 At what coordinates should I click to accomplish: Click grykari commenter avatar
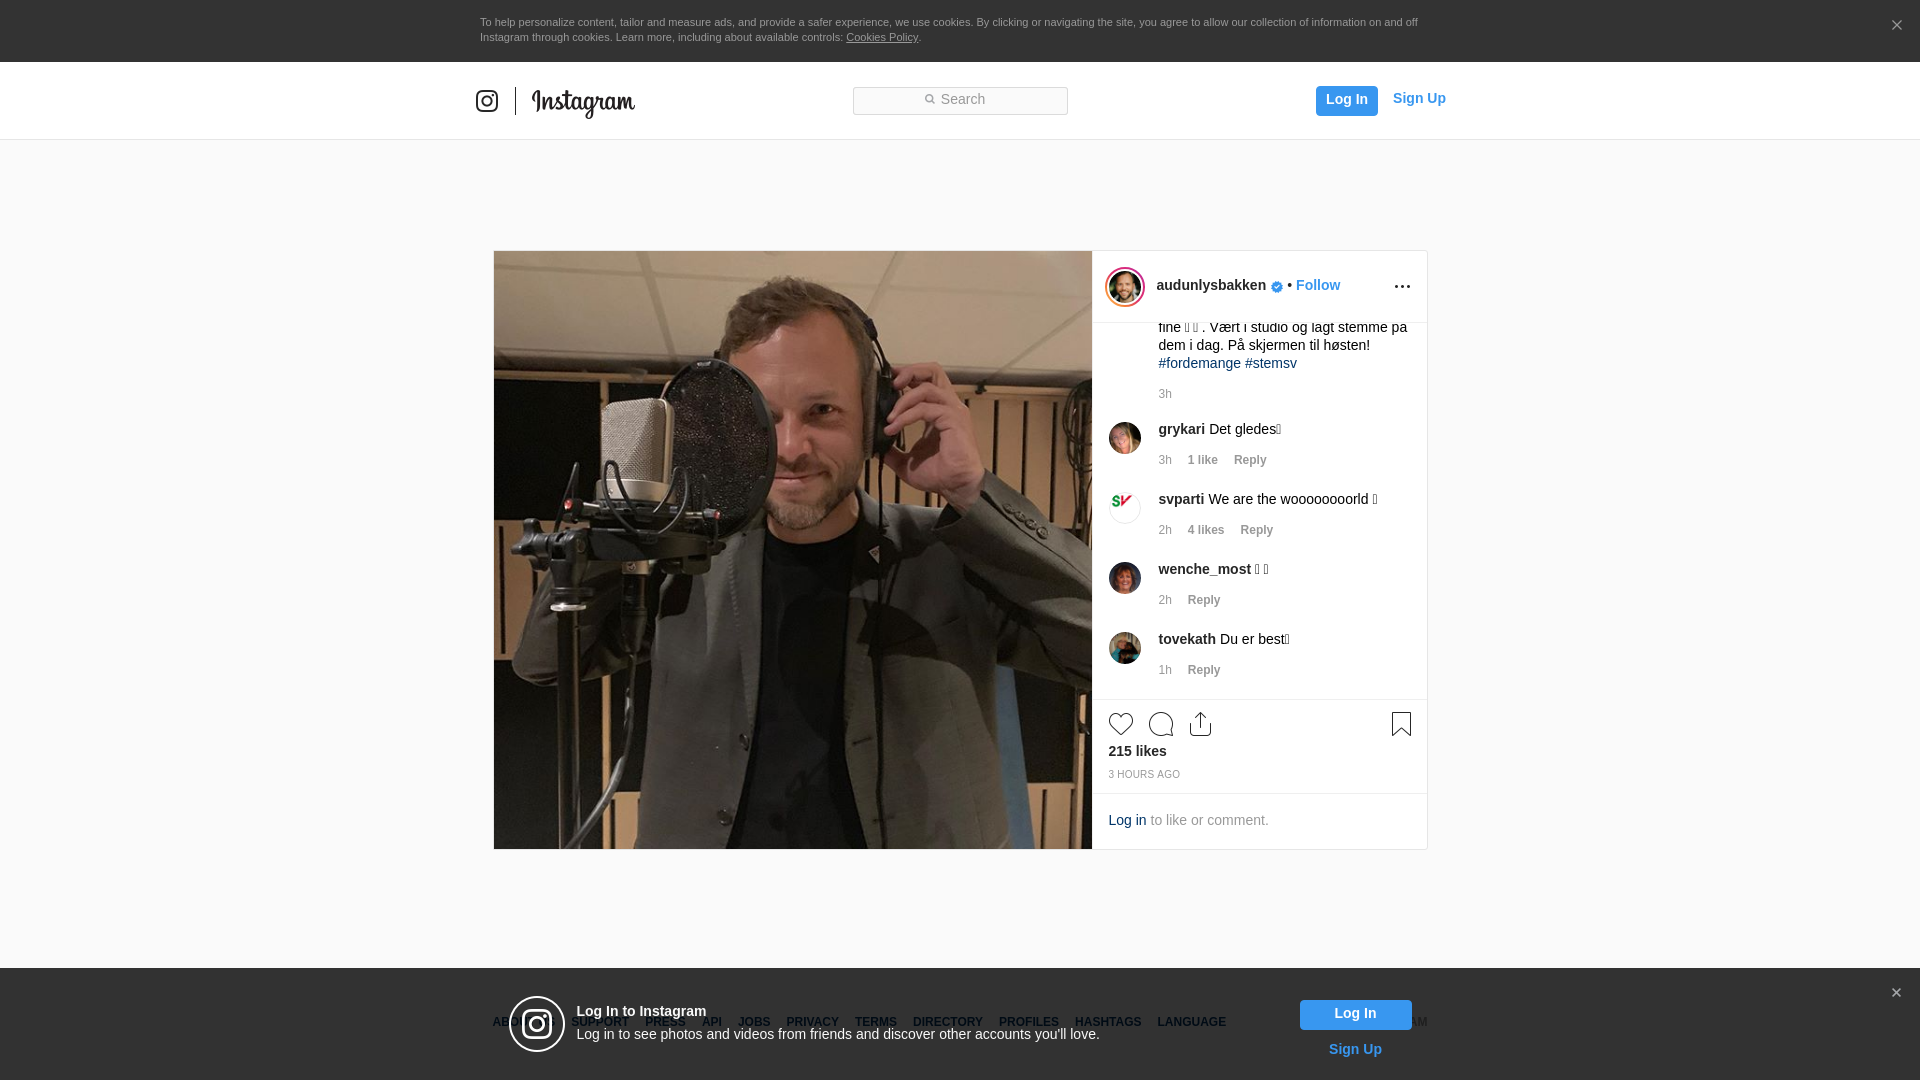point(1125,438)
